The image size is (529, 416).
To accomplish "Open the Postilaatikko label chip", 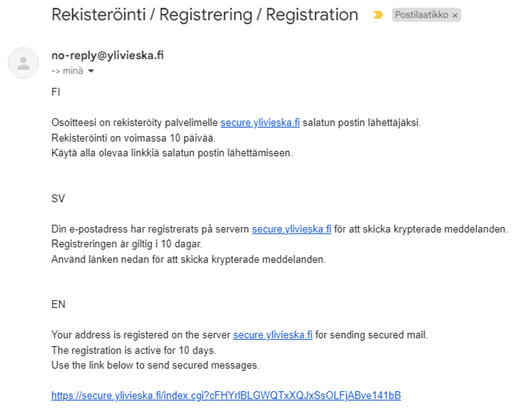I will [421, 15].
